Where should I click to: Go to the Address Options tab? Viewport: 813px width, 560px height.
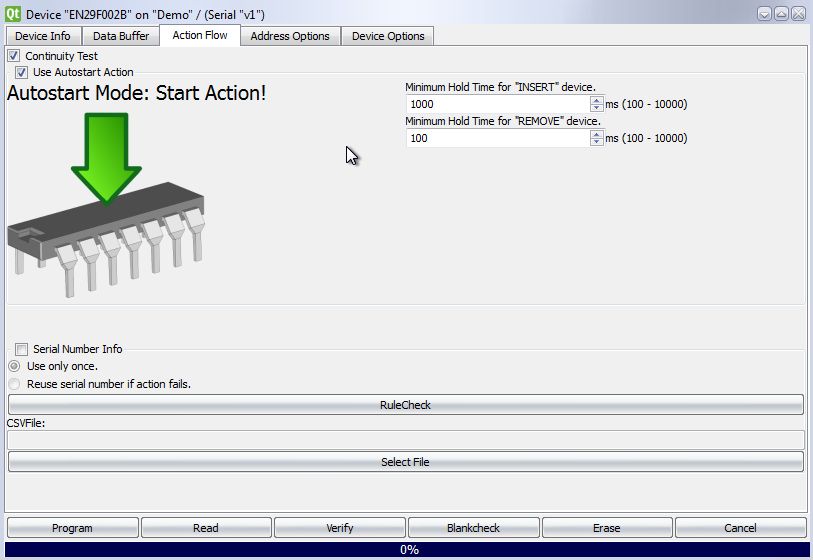pos(290,36)
